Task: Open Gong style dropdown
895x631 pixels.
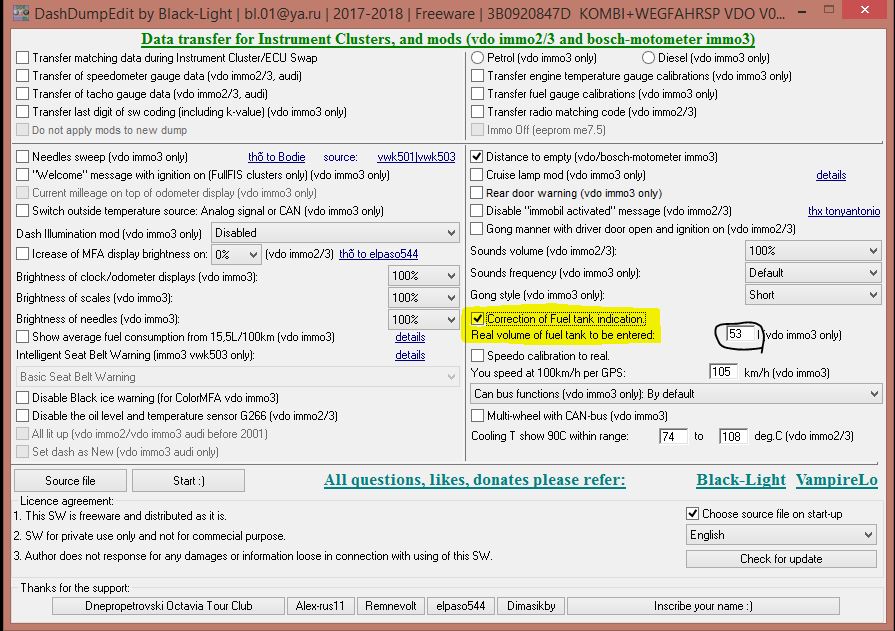Action: pyautogui.click(x=813, y=295)
